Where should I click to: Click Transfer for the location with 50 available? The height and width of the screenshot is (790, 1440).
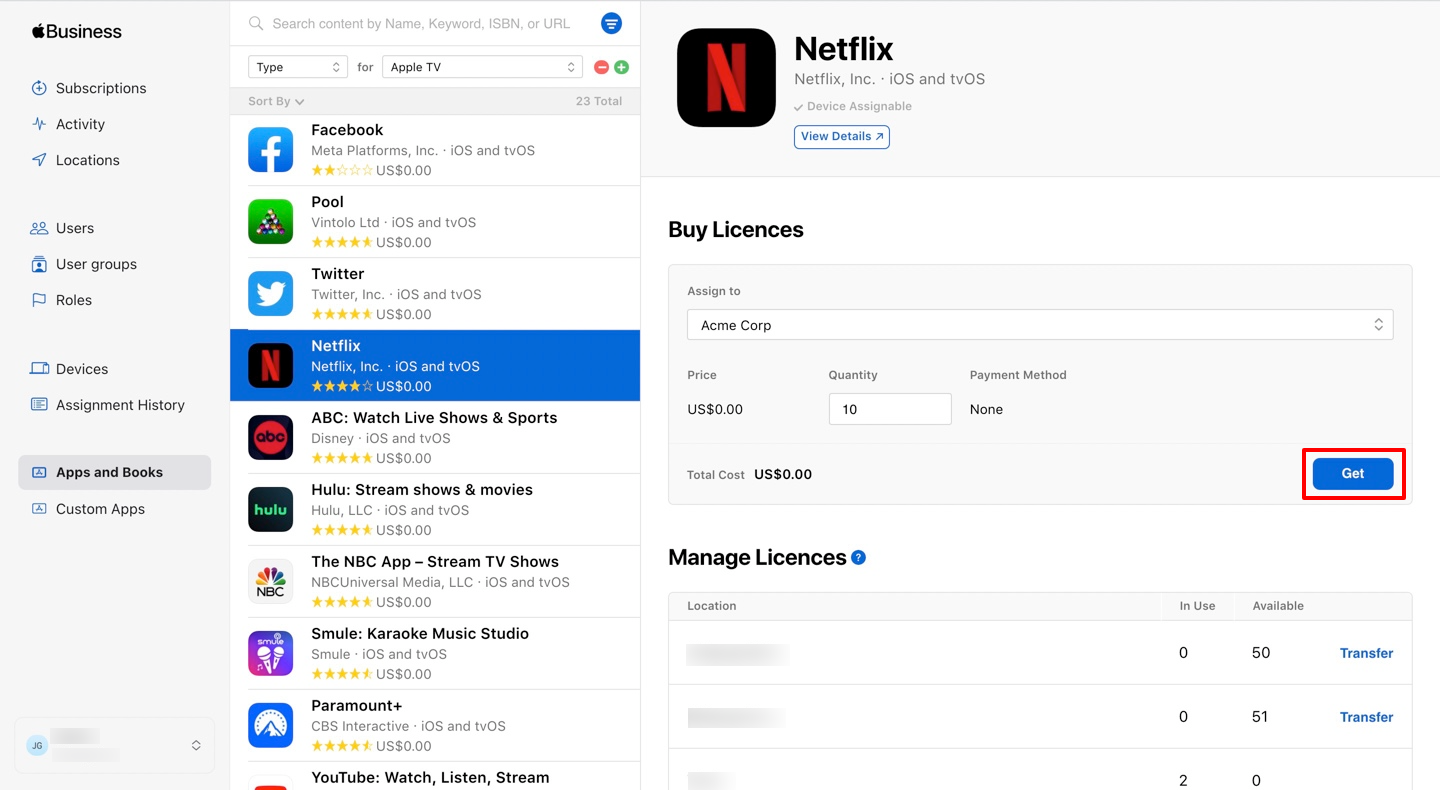(x=1366, y=653)
